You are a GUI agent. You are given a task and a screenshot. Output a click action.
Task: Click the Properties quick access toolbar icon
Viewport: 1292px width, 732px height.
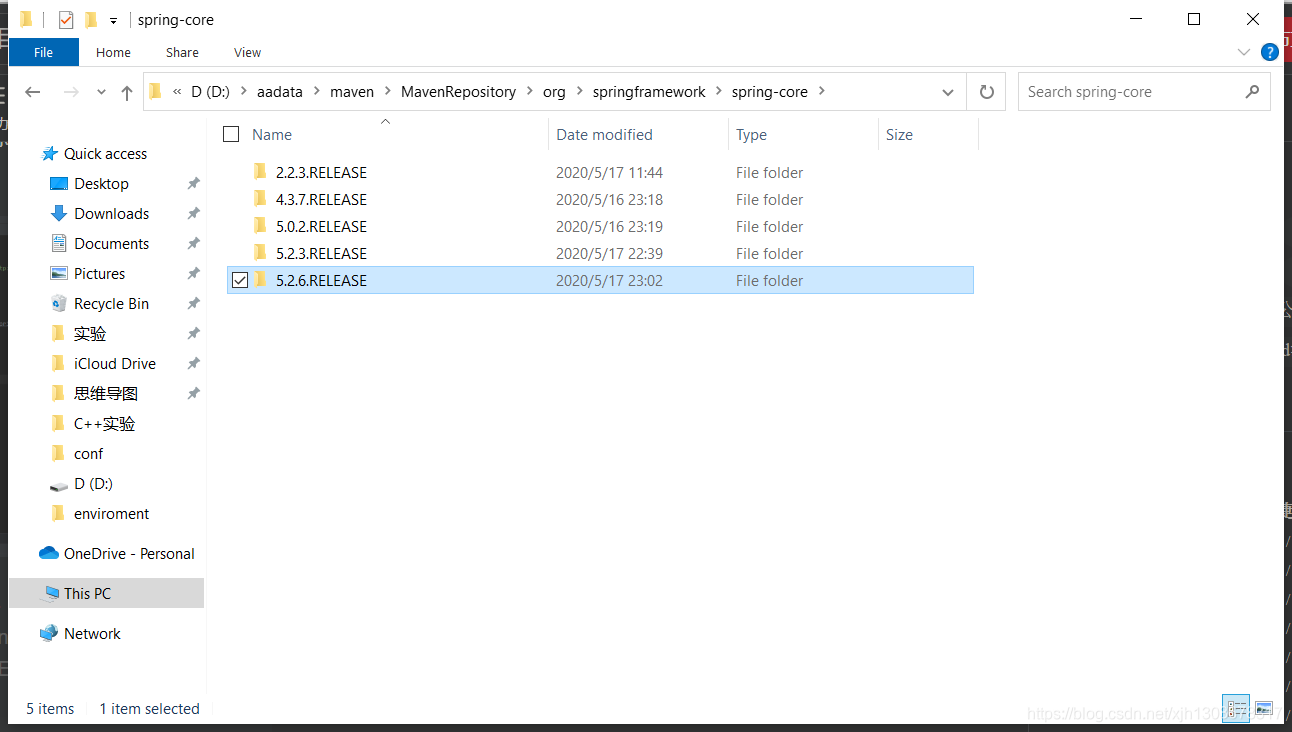click(x=66, y=20)
